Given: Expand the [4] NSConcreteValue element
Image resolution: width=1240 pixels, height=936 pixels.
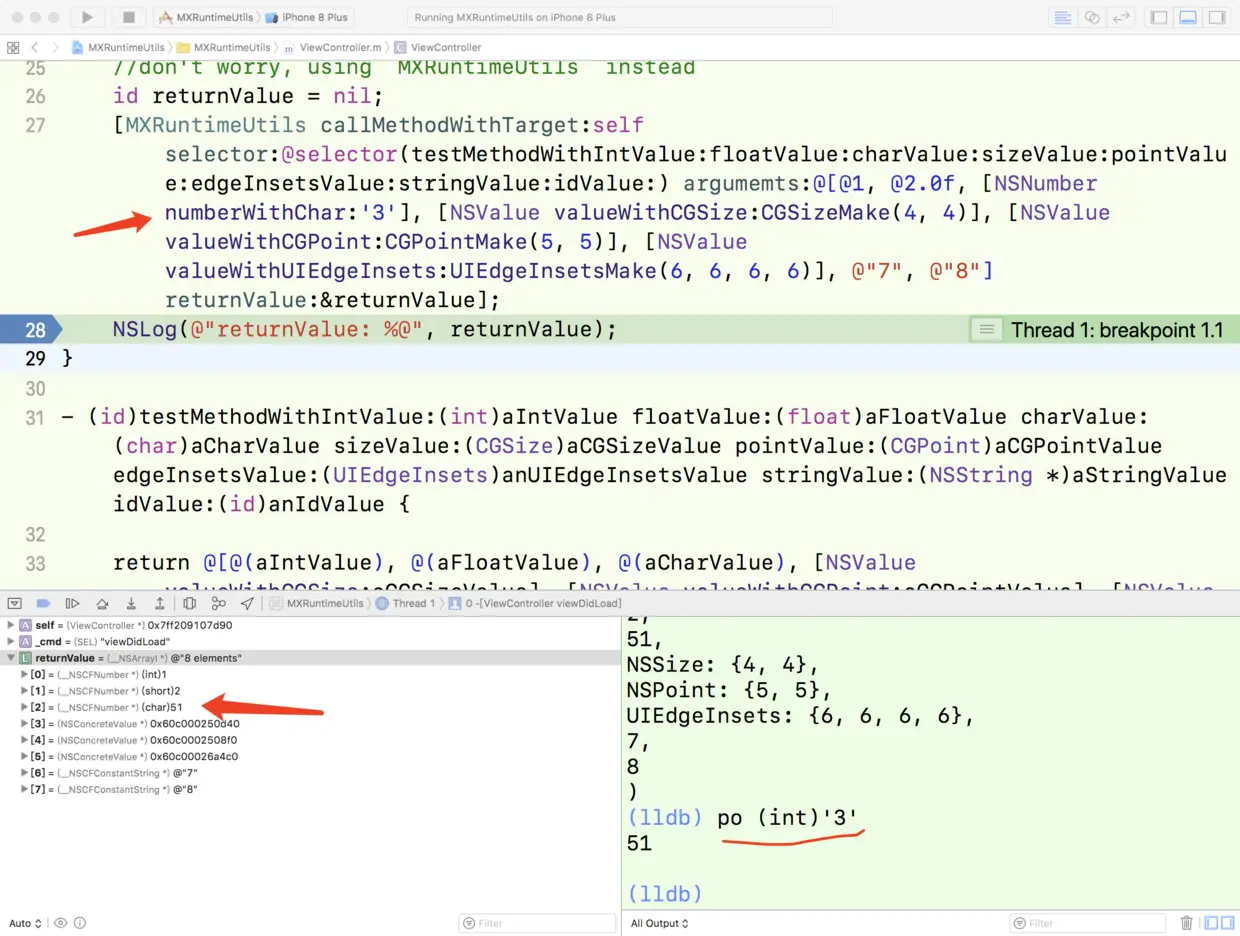Looking at the screenshot, I should pos(25,740).
